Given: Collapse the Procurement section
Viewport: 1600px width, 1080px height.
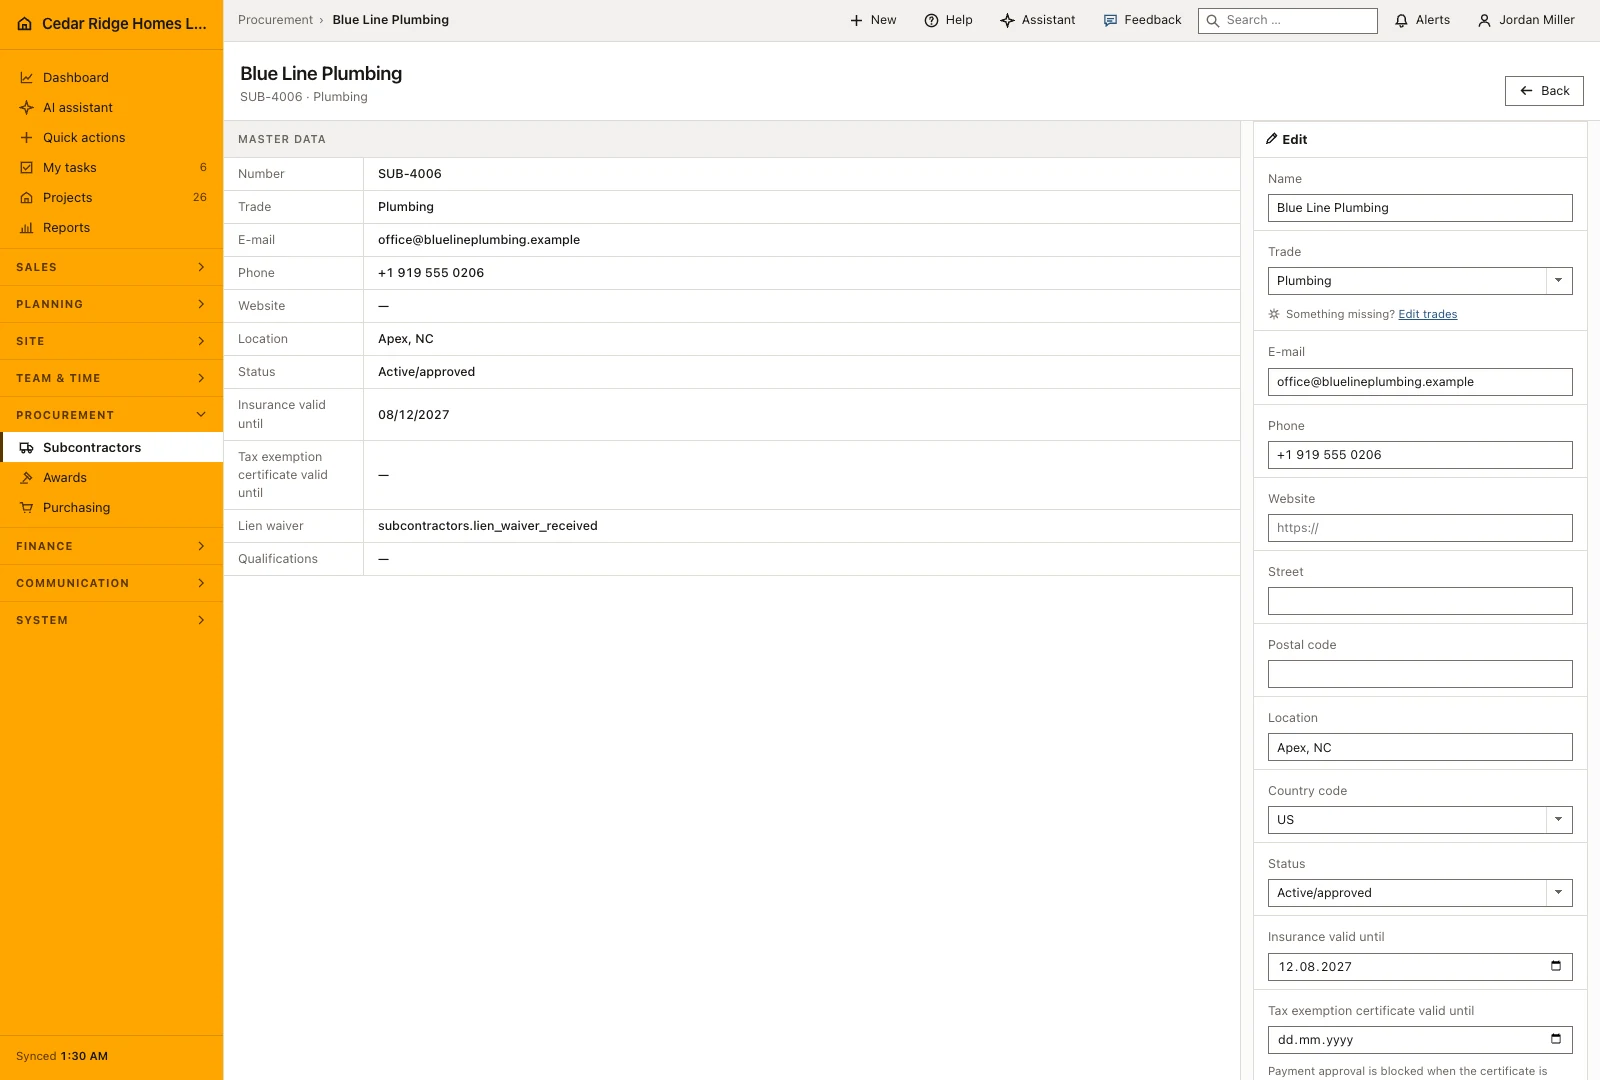Looking at the screenshot, I should 111,415.
